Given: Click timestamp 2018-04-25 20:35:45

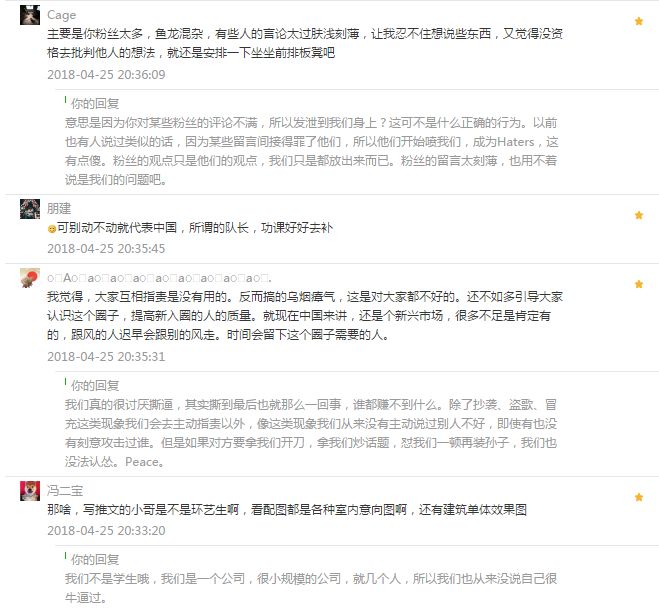Looking at the screenshot, I should click(106, 249).
